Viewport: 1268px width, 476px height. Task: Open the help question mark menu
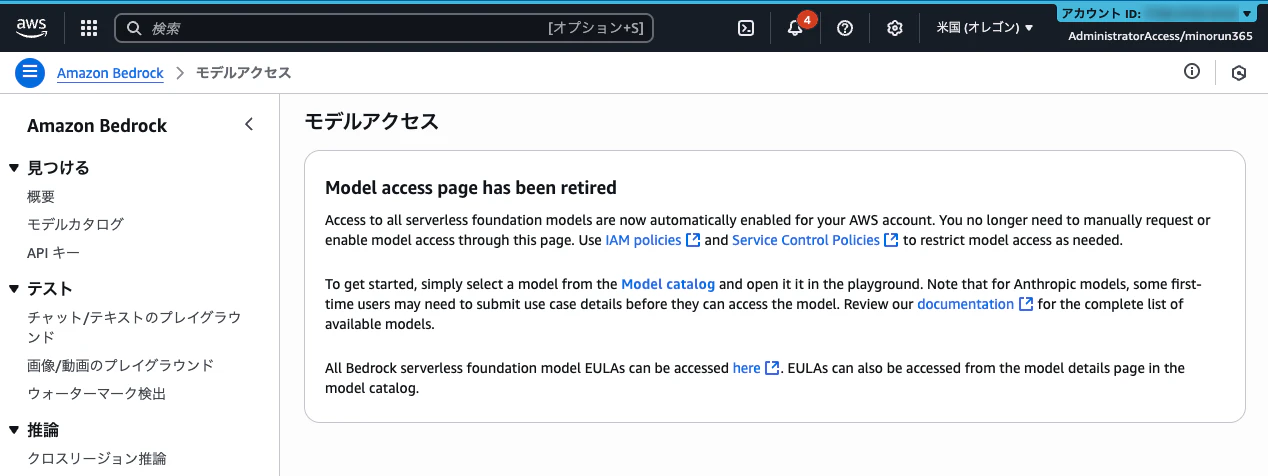(845, 28)
